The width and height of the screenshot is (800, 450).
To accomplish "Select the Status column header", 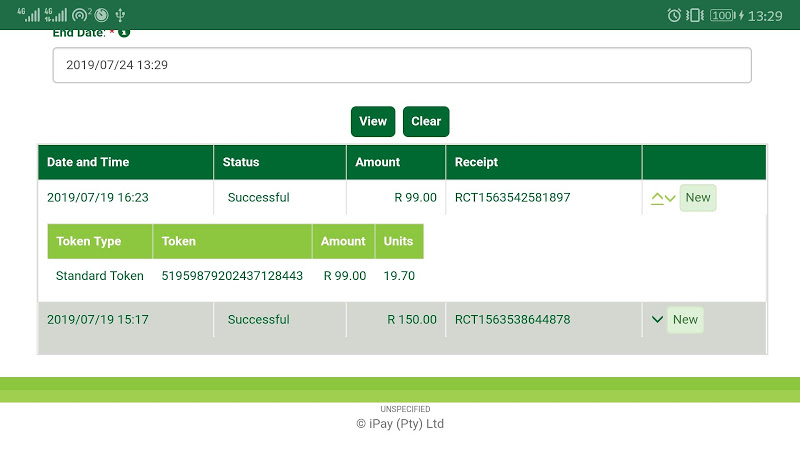I will click(241, 162).
